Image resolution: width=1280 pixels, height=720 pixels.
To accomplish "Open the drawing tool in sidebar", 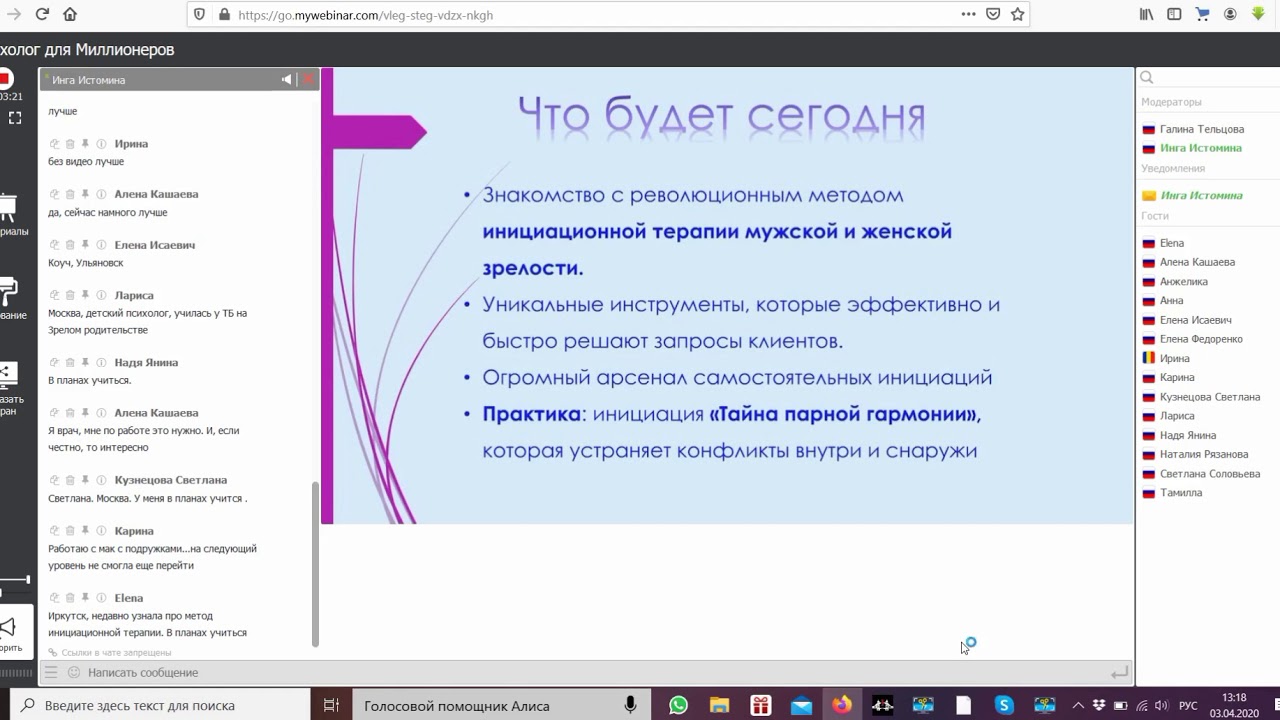I will point(8,298).
